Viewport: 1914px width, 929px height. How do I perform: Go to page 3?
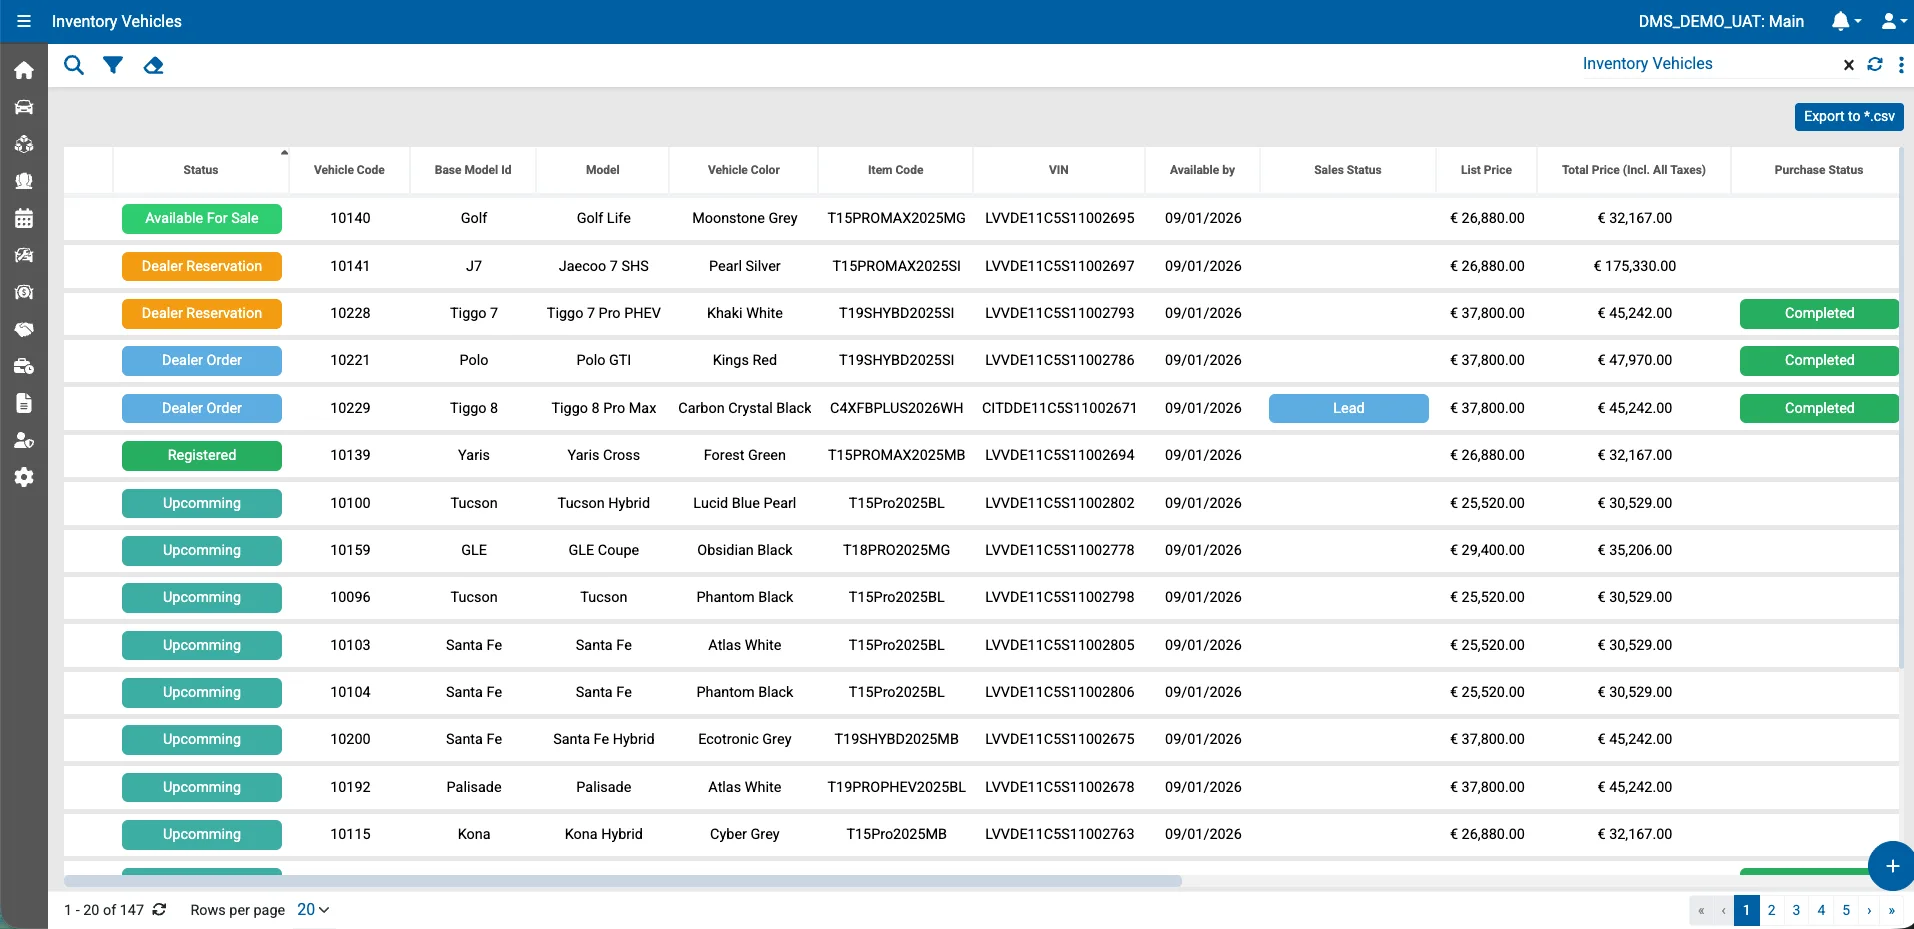click(x=1796, y=910)
